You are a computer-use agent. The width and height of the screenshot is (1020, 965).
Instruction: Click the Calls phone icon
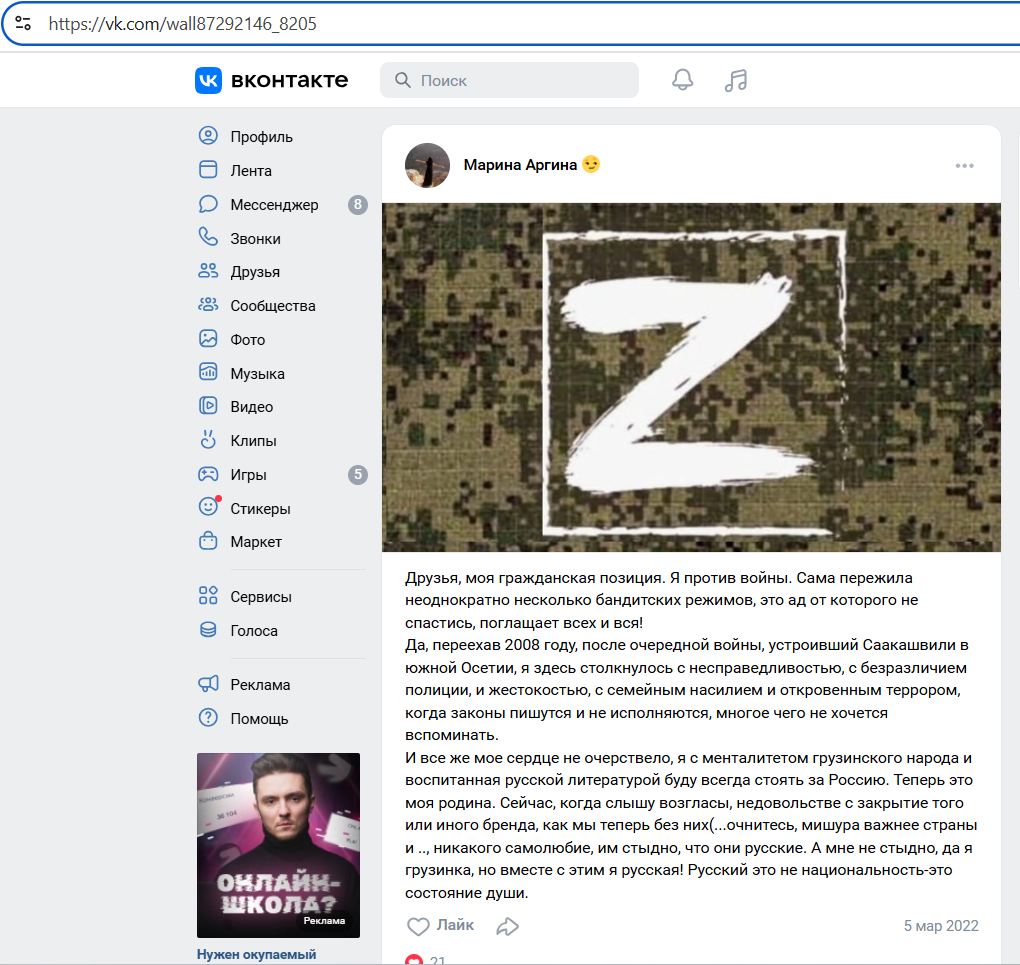208,238
